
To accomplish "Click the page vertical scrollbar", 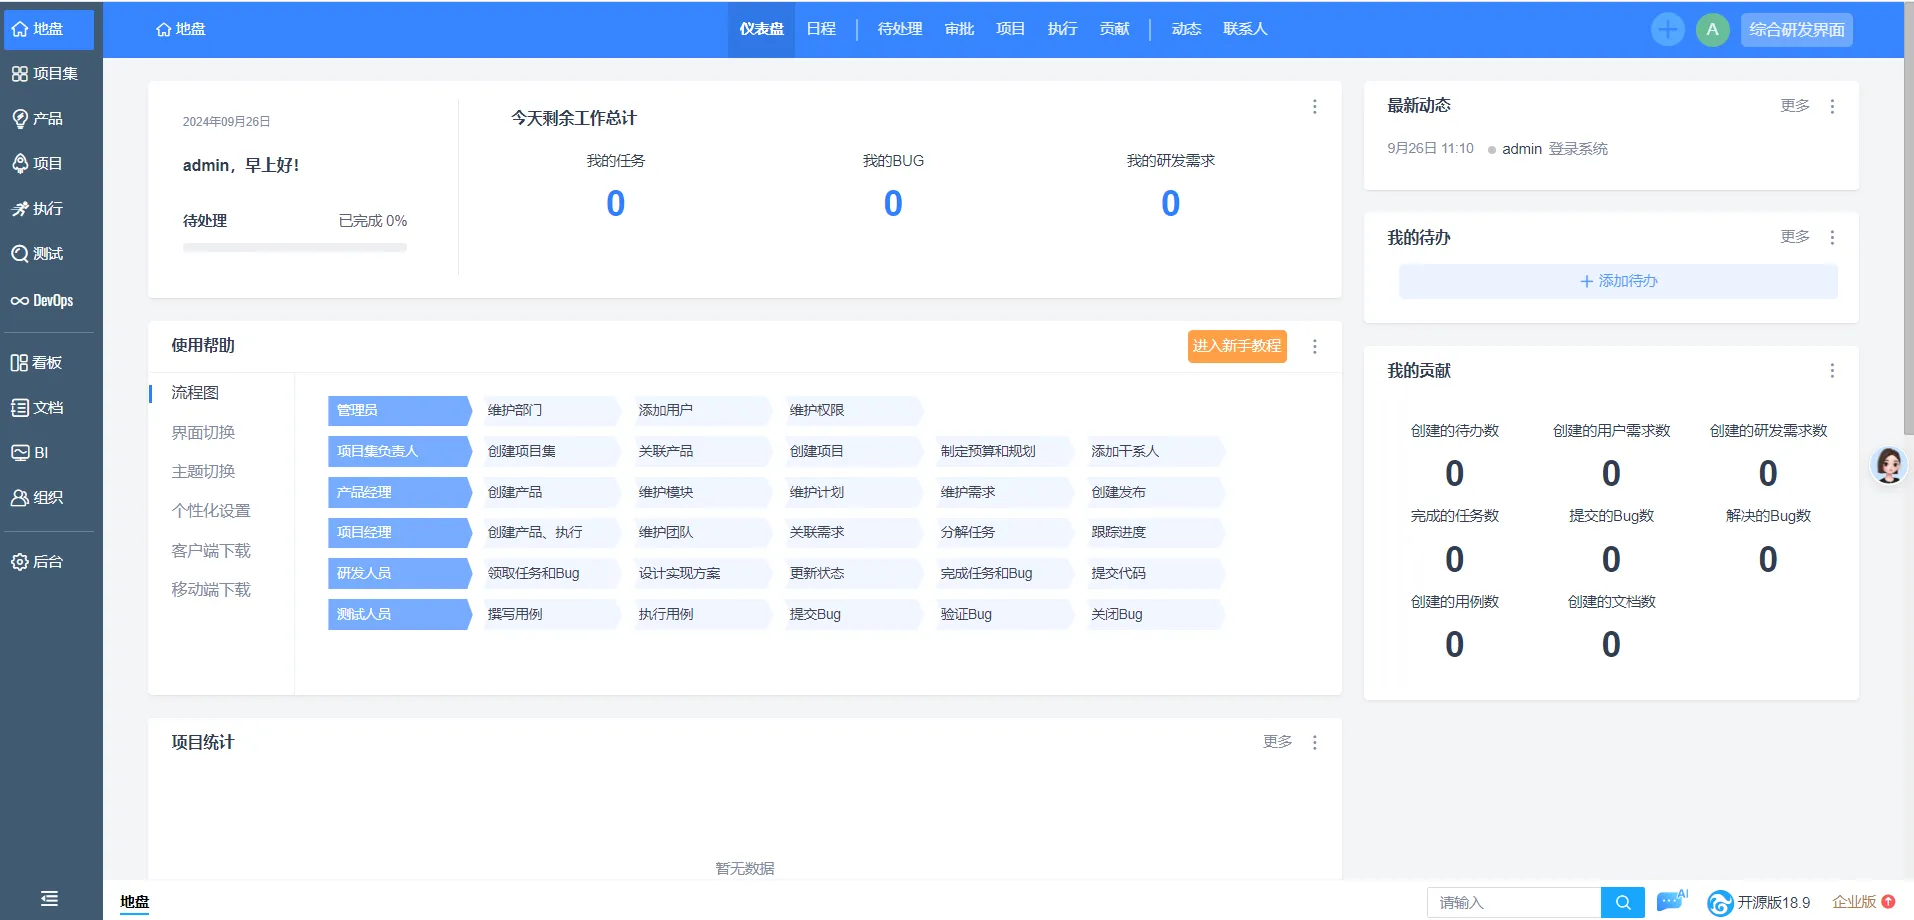I will [x=1908, y=220].
